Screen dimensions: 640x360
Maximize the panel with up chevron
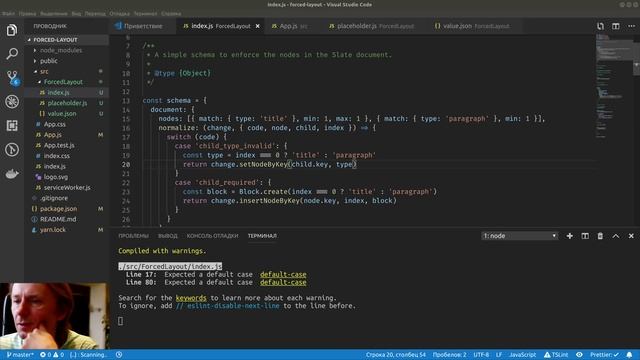pos(616,236)
